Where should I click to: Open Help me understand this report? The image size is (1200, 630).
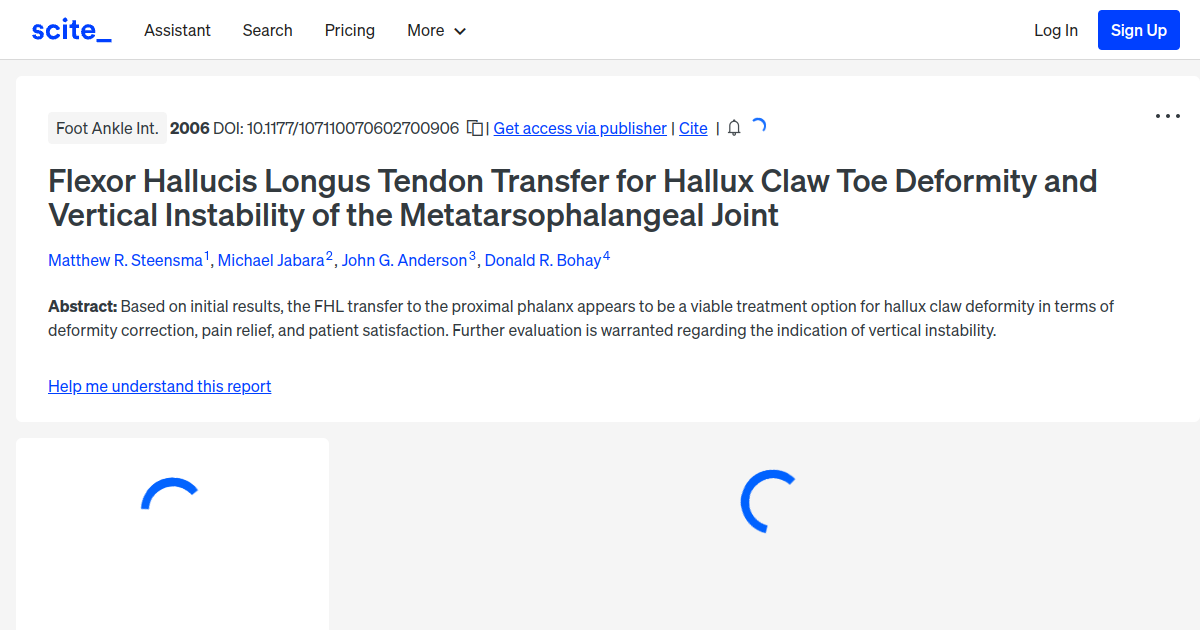pos(159,386)
